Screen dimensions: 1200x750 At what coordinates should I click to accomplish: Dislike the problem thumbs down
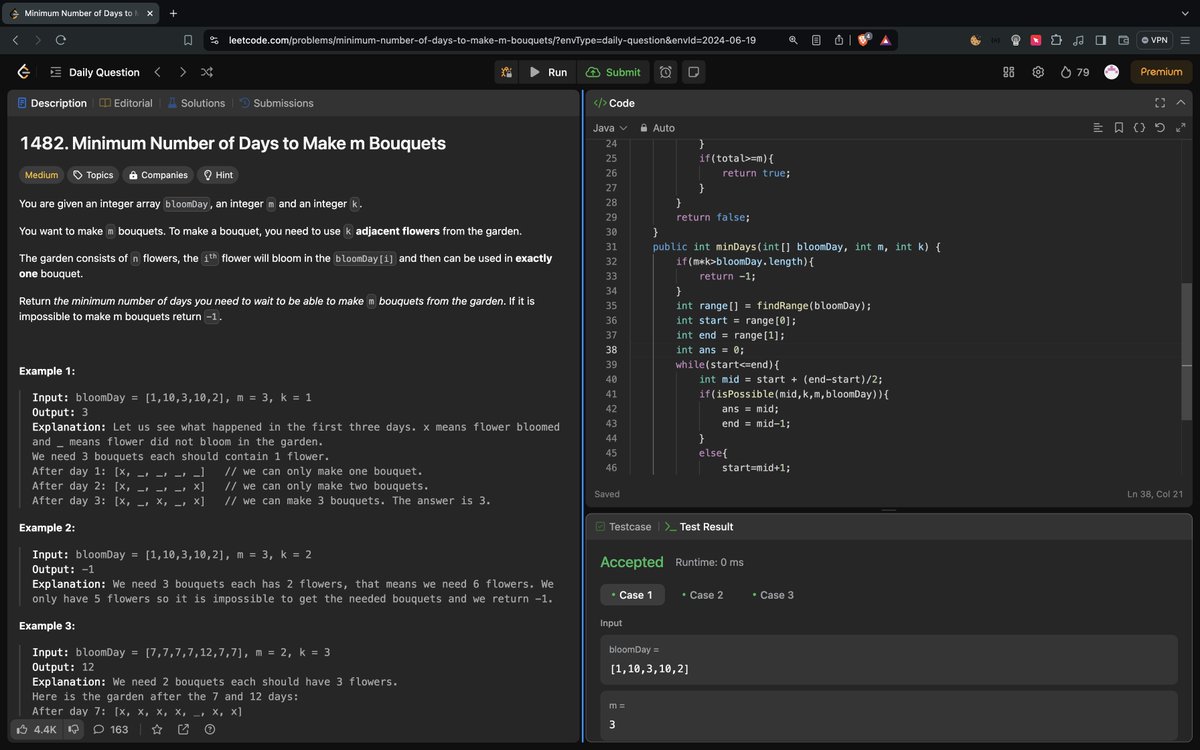tap(73, 729)
